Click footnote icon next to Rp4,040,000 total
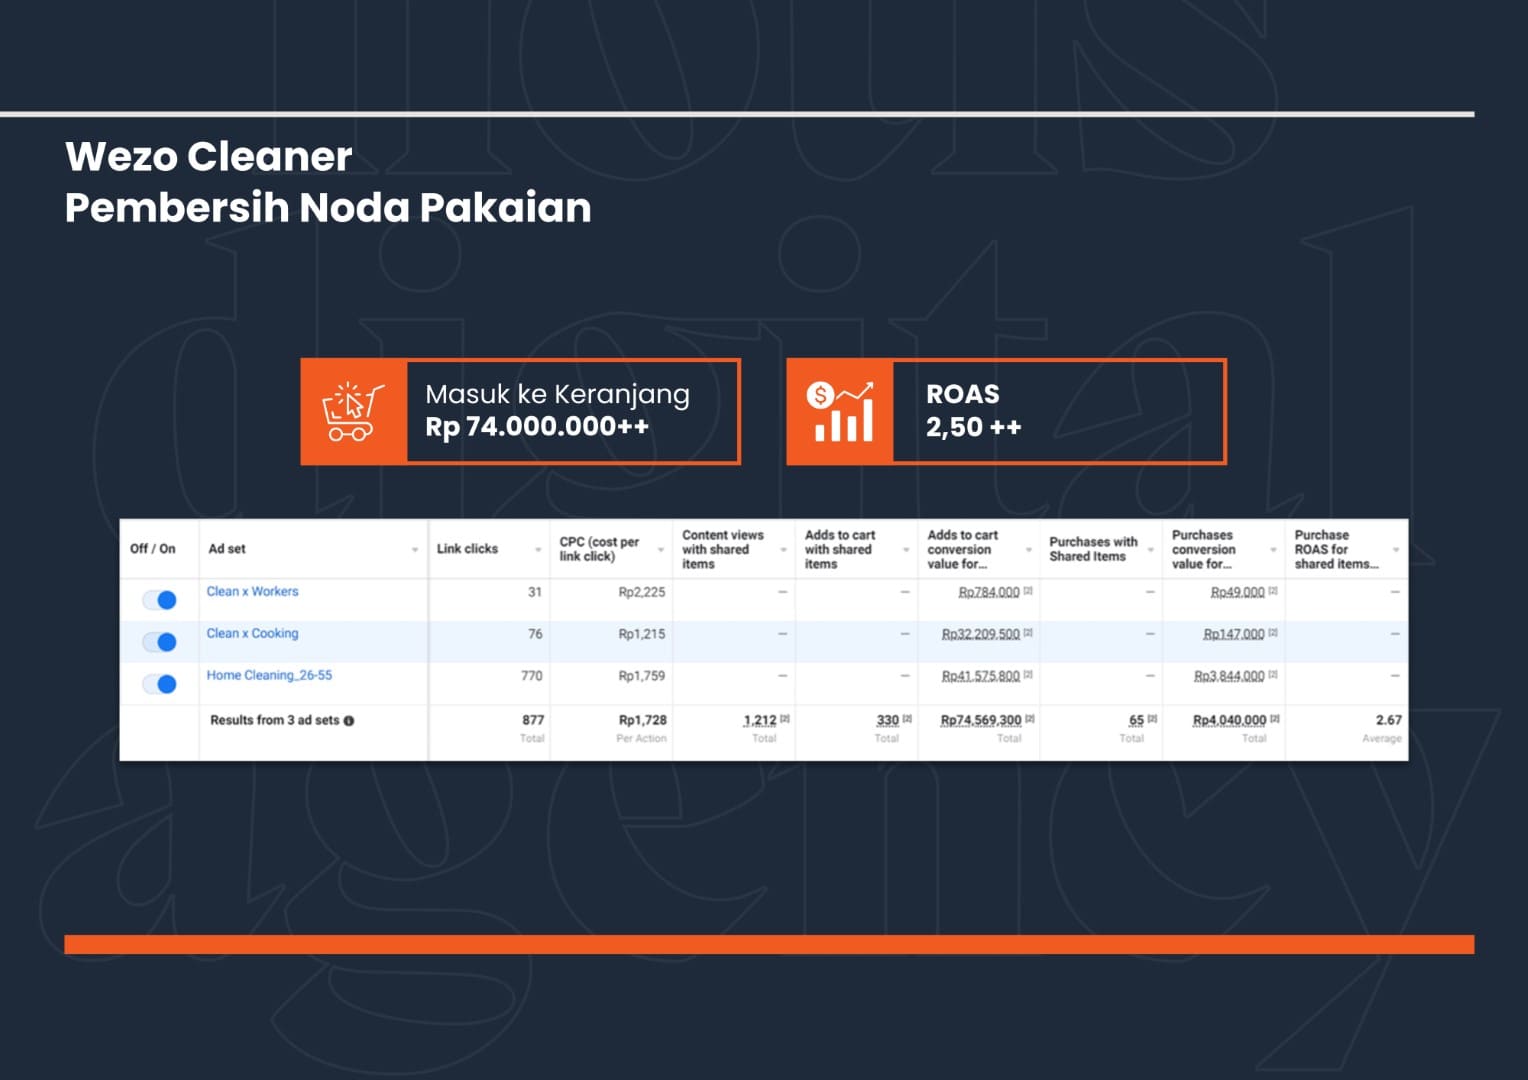Viewport: 1528px width, 1080px height. point(1275,719)
